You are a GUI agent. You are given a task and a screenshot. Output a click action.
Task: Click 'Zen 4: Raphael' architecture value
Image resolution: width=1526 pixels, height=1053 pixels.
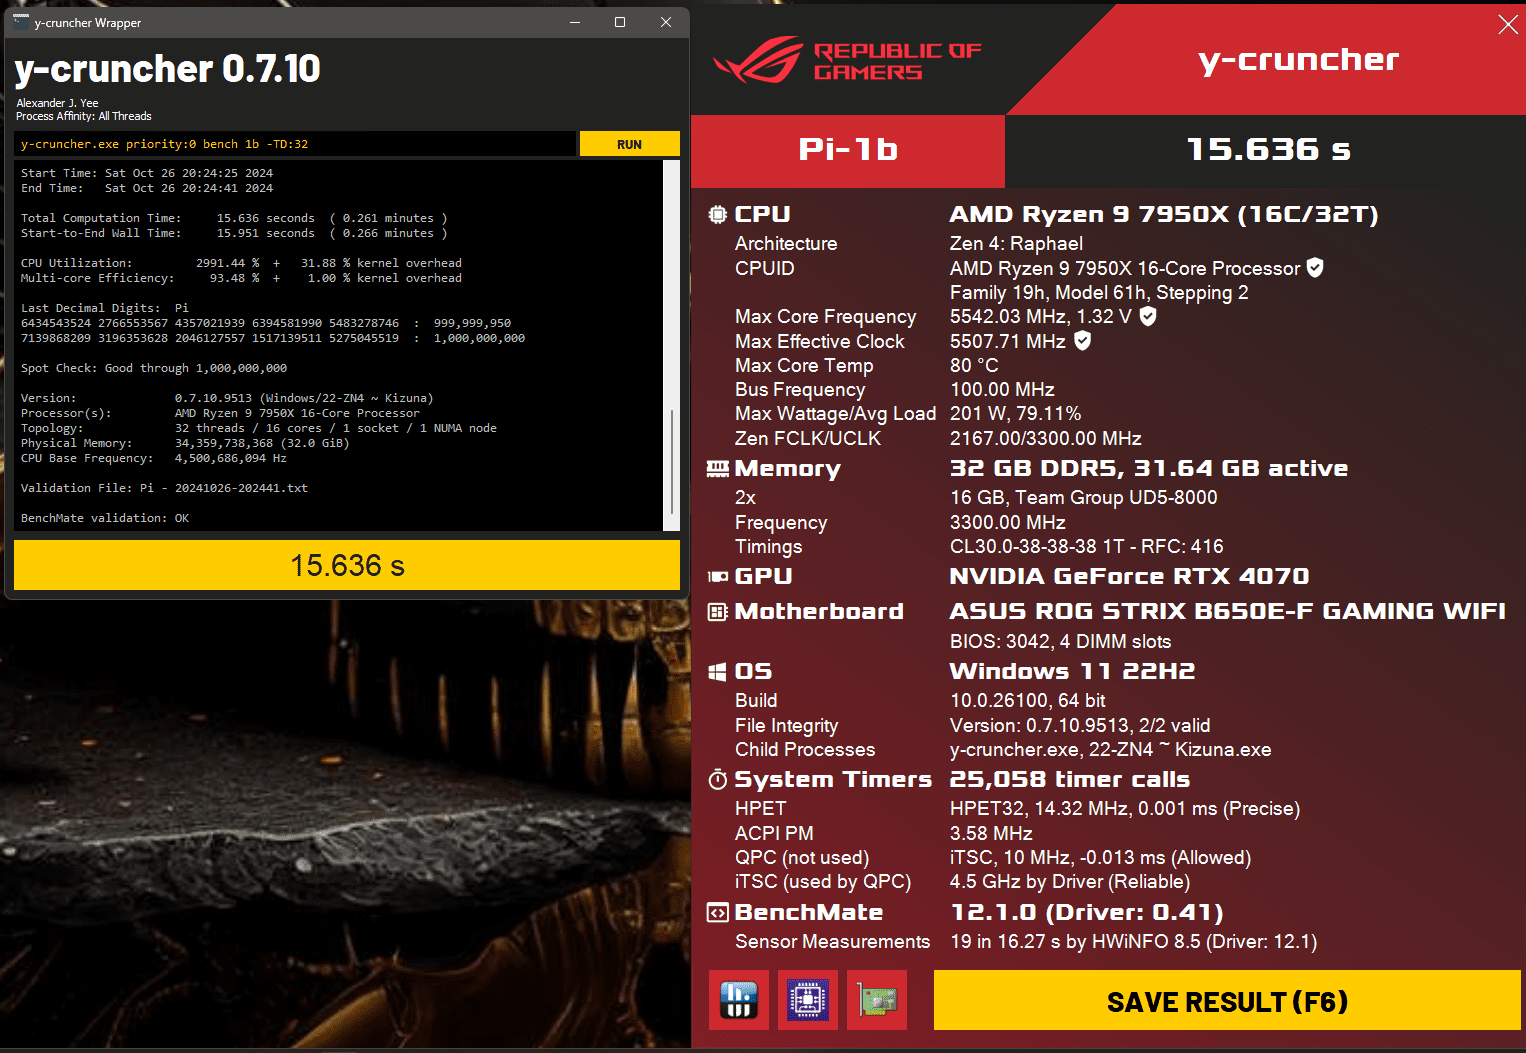pyautogui.click(x=1016, y=244)
